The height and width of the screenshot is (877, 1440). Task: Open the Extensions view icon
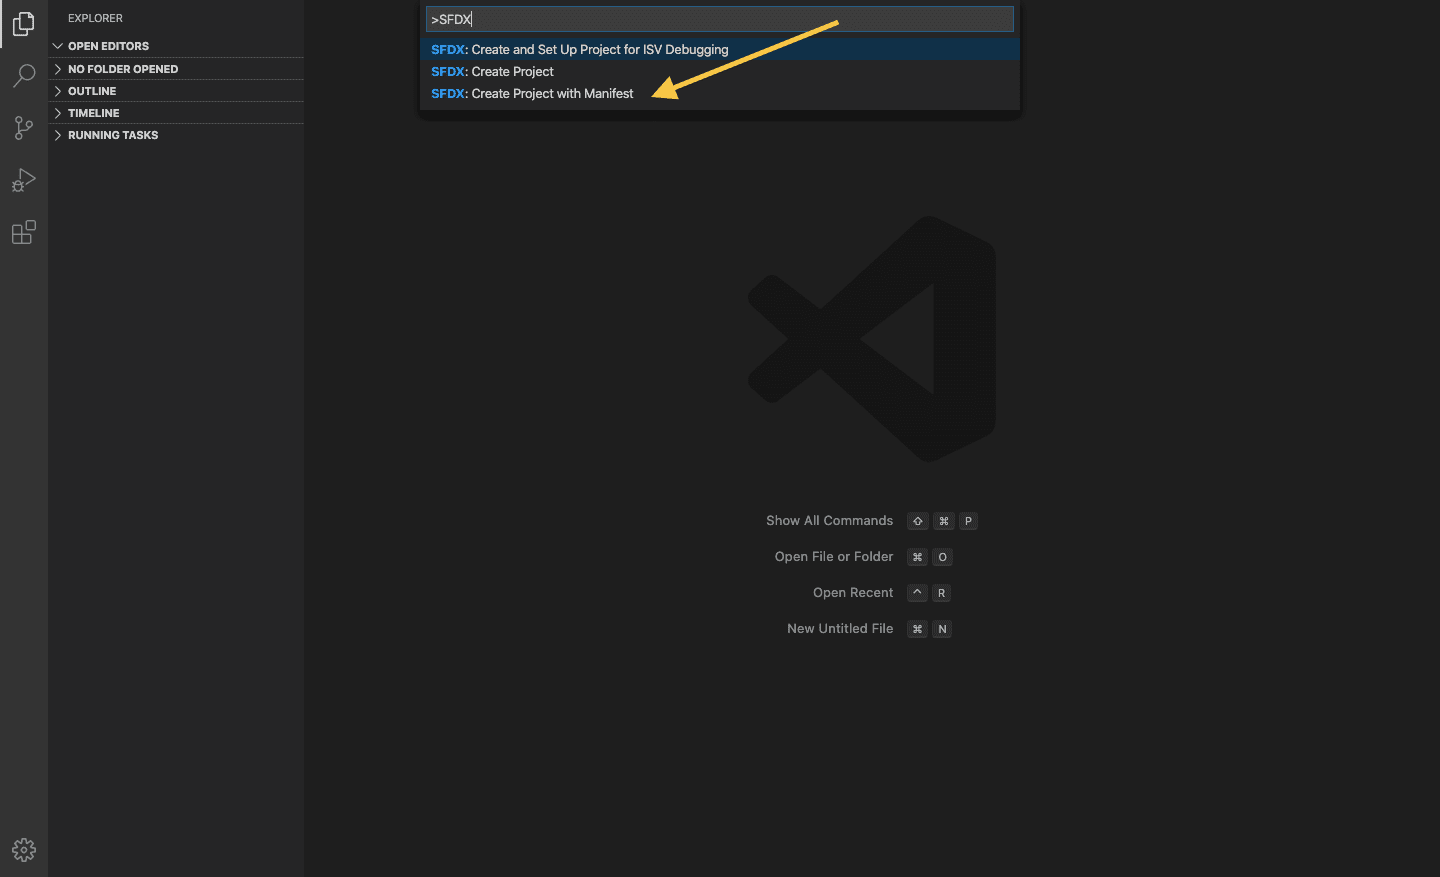coord(24,232)
